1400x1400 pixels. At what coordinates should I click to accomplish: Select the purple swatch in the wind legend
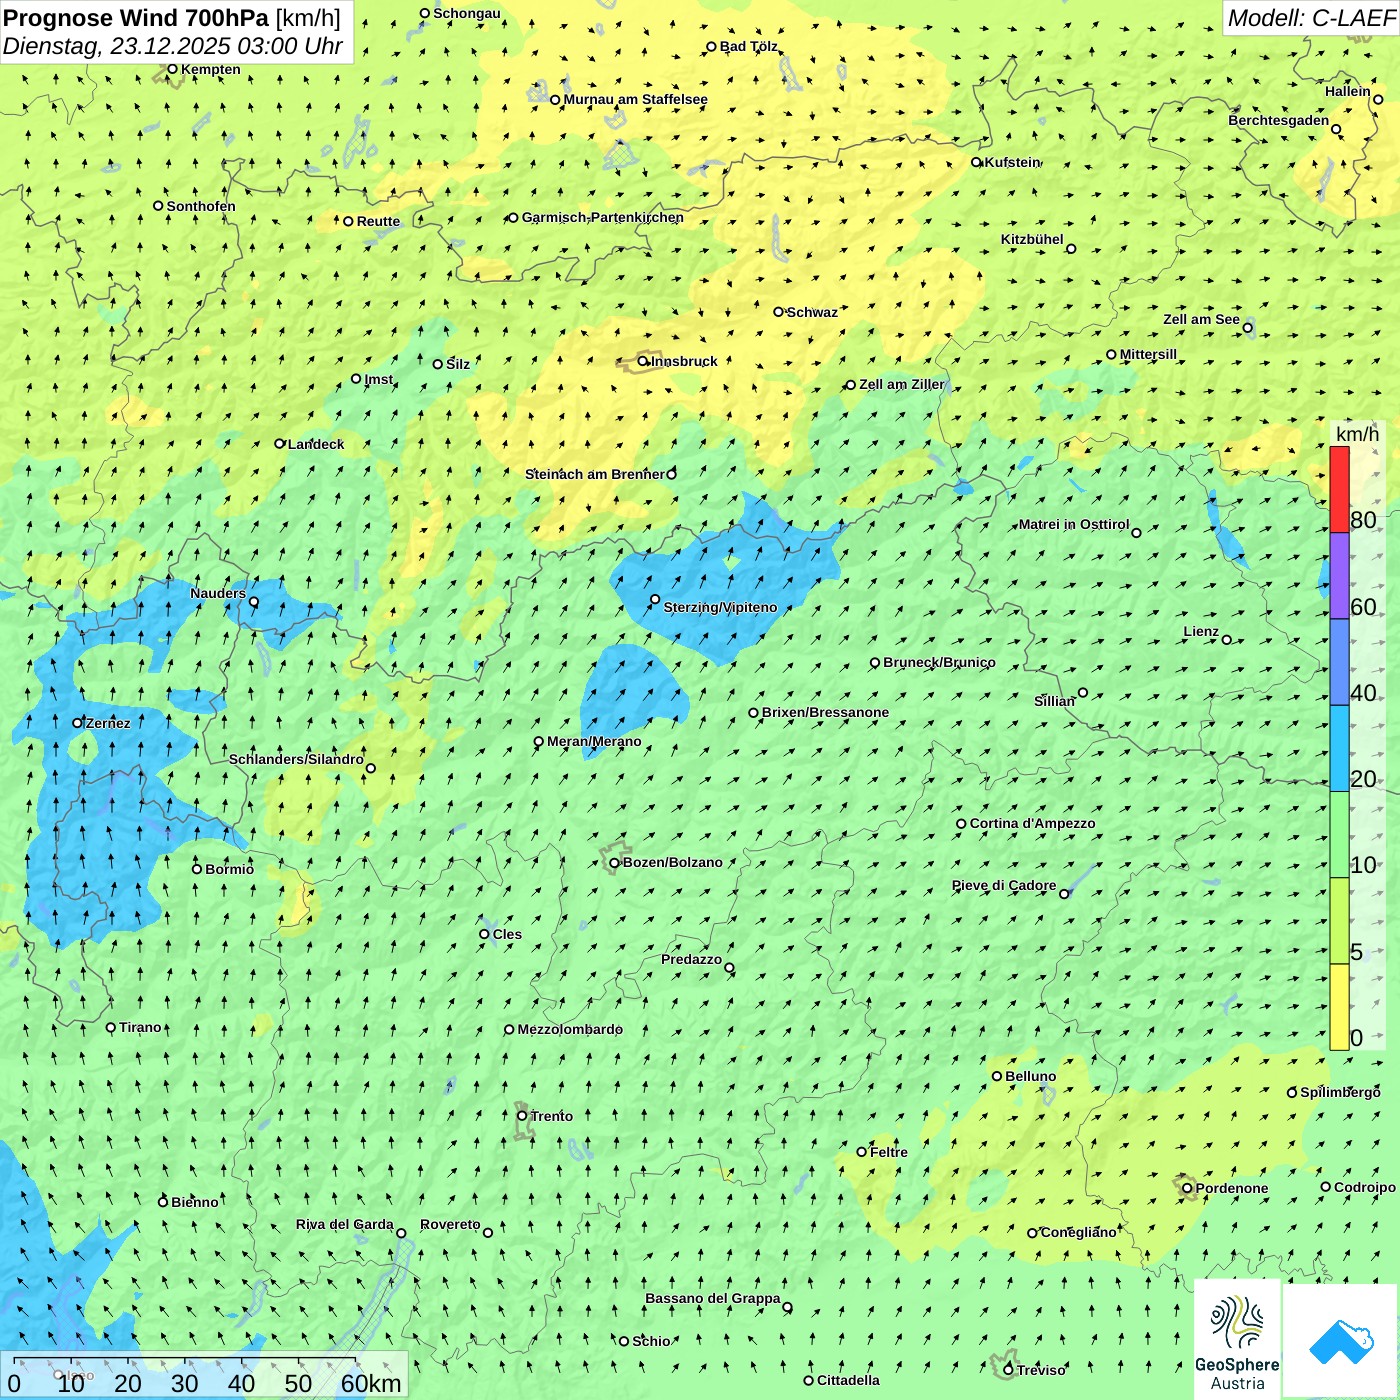(x=1339, y=576)
